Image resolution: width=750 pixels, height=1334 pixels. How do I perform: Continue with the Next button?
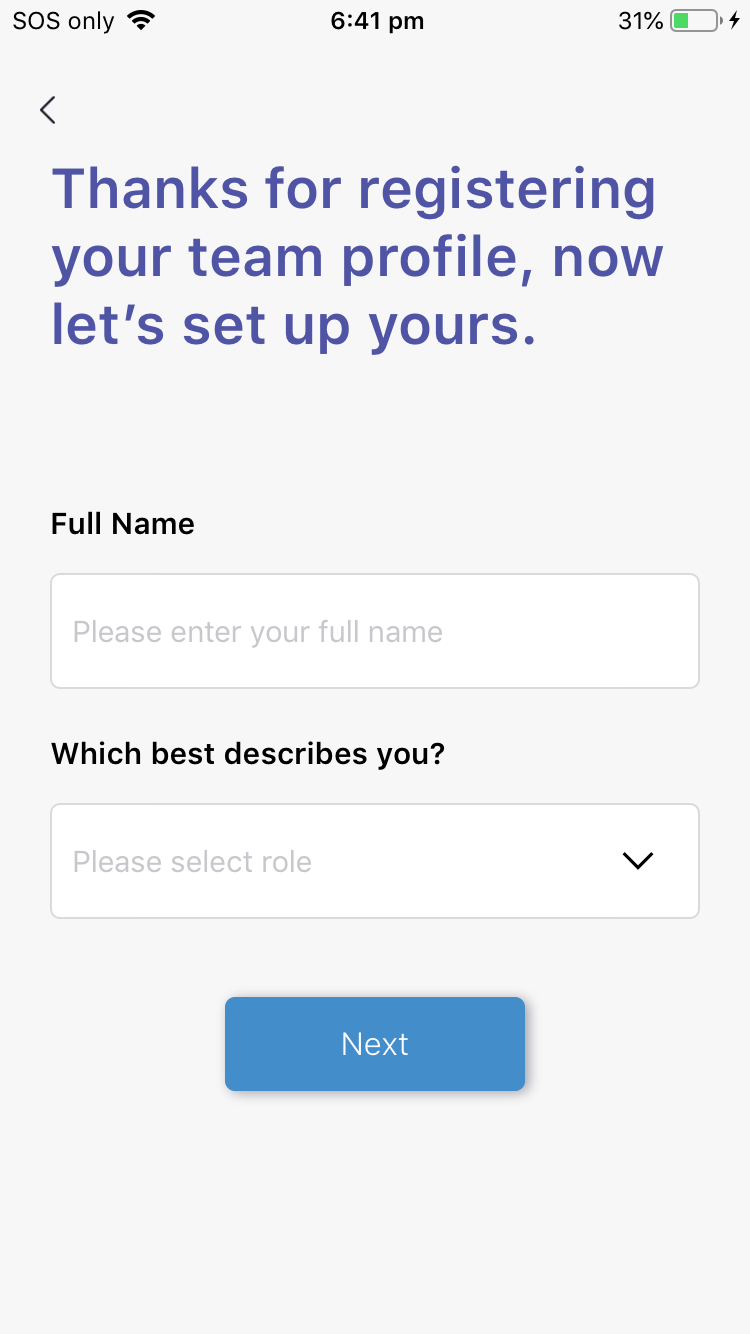pyautogui.click(x=375, y=1044)
